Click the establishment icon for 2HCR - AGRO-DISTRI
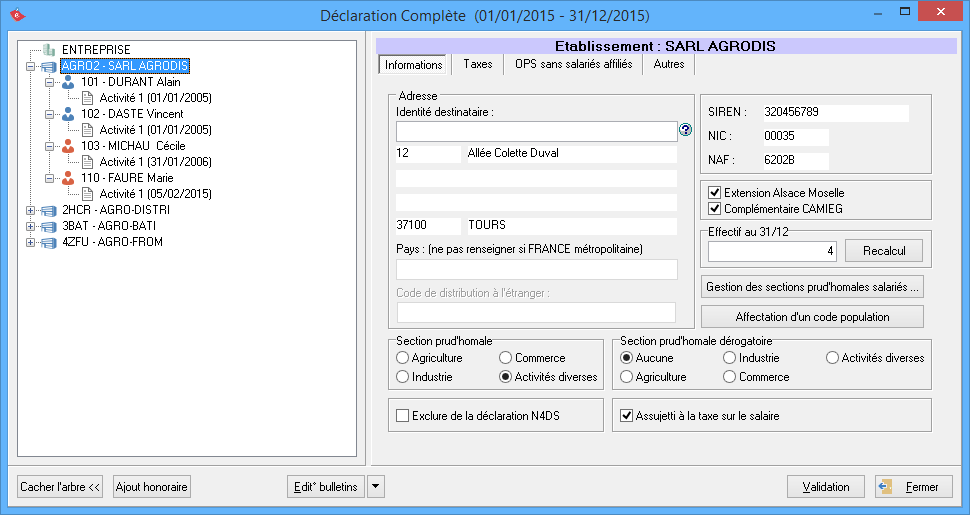 [49, 210]
